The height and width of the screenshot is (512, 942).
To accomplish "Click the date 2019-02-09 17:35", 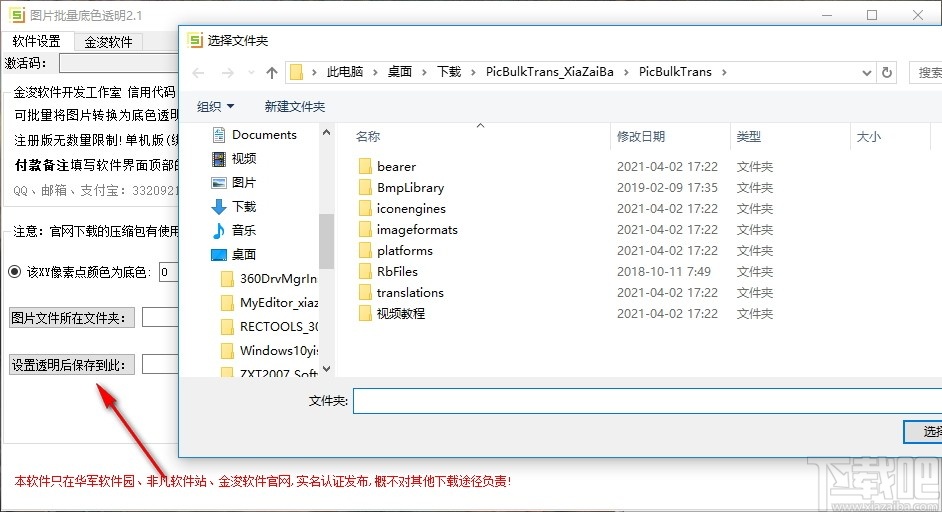I will [667, 187].
